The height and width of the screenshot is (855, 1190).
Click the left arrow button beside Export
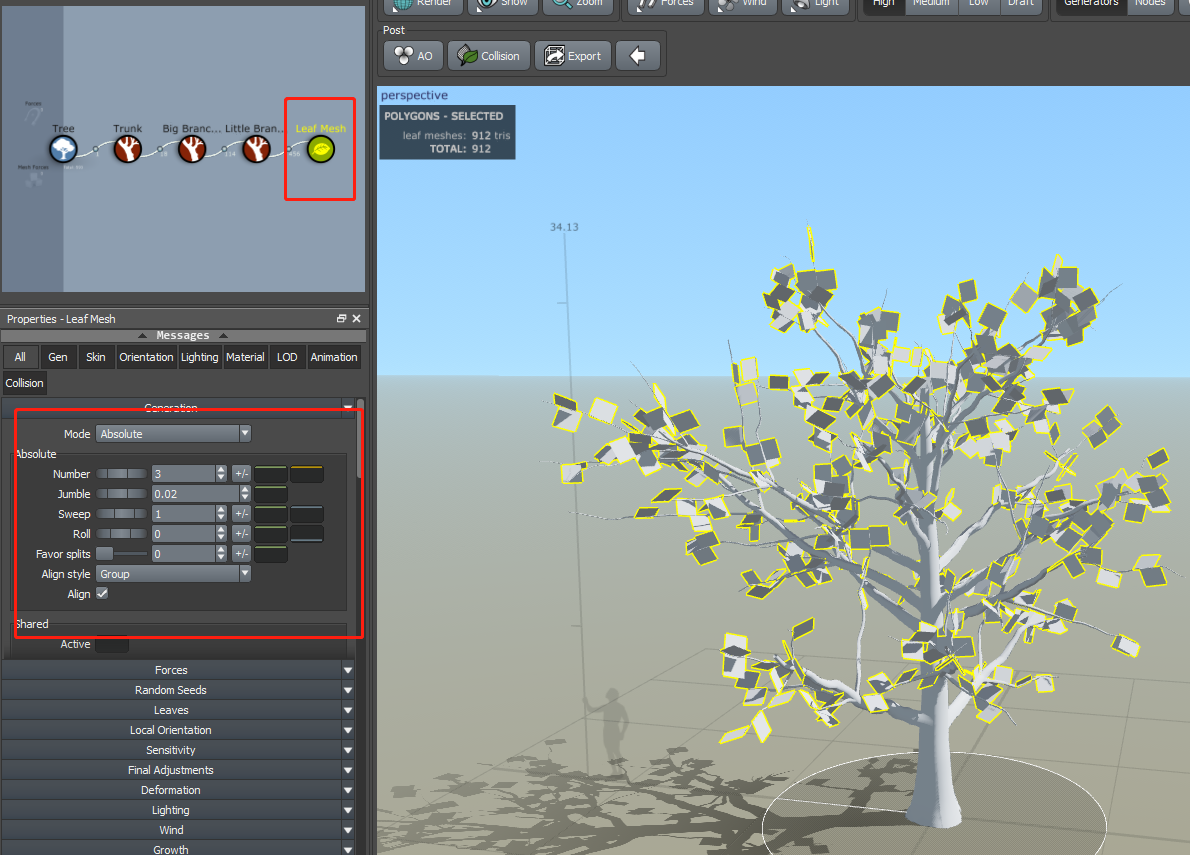(x=638, y=55)
